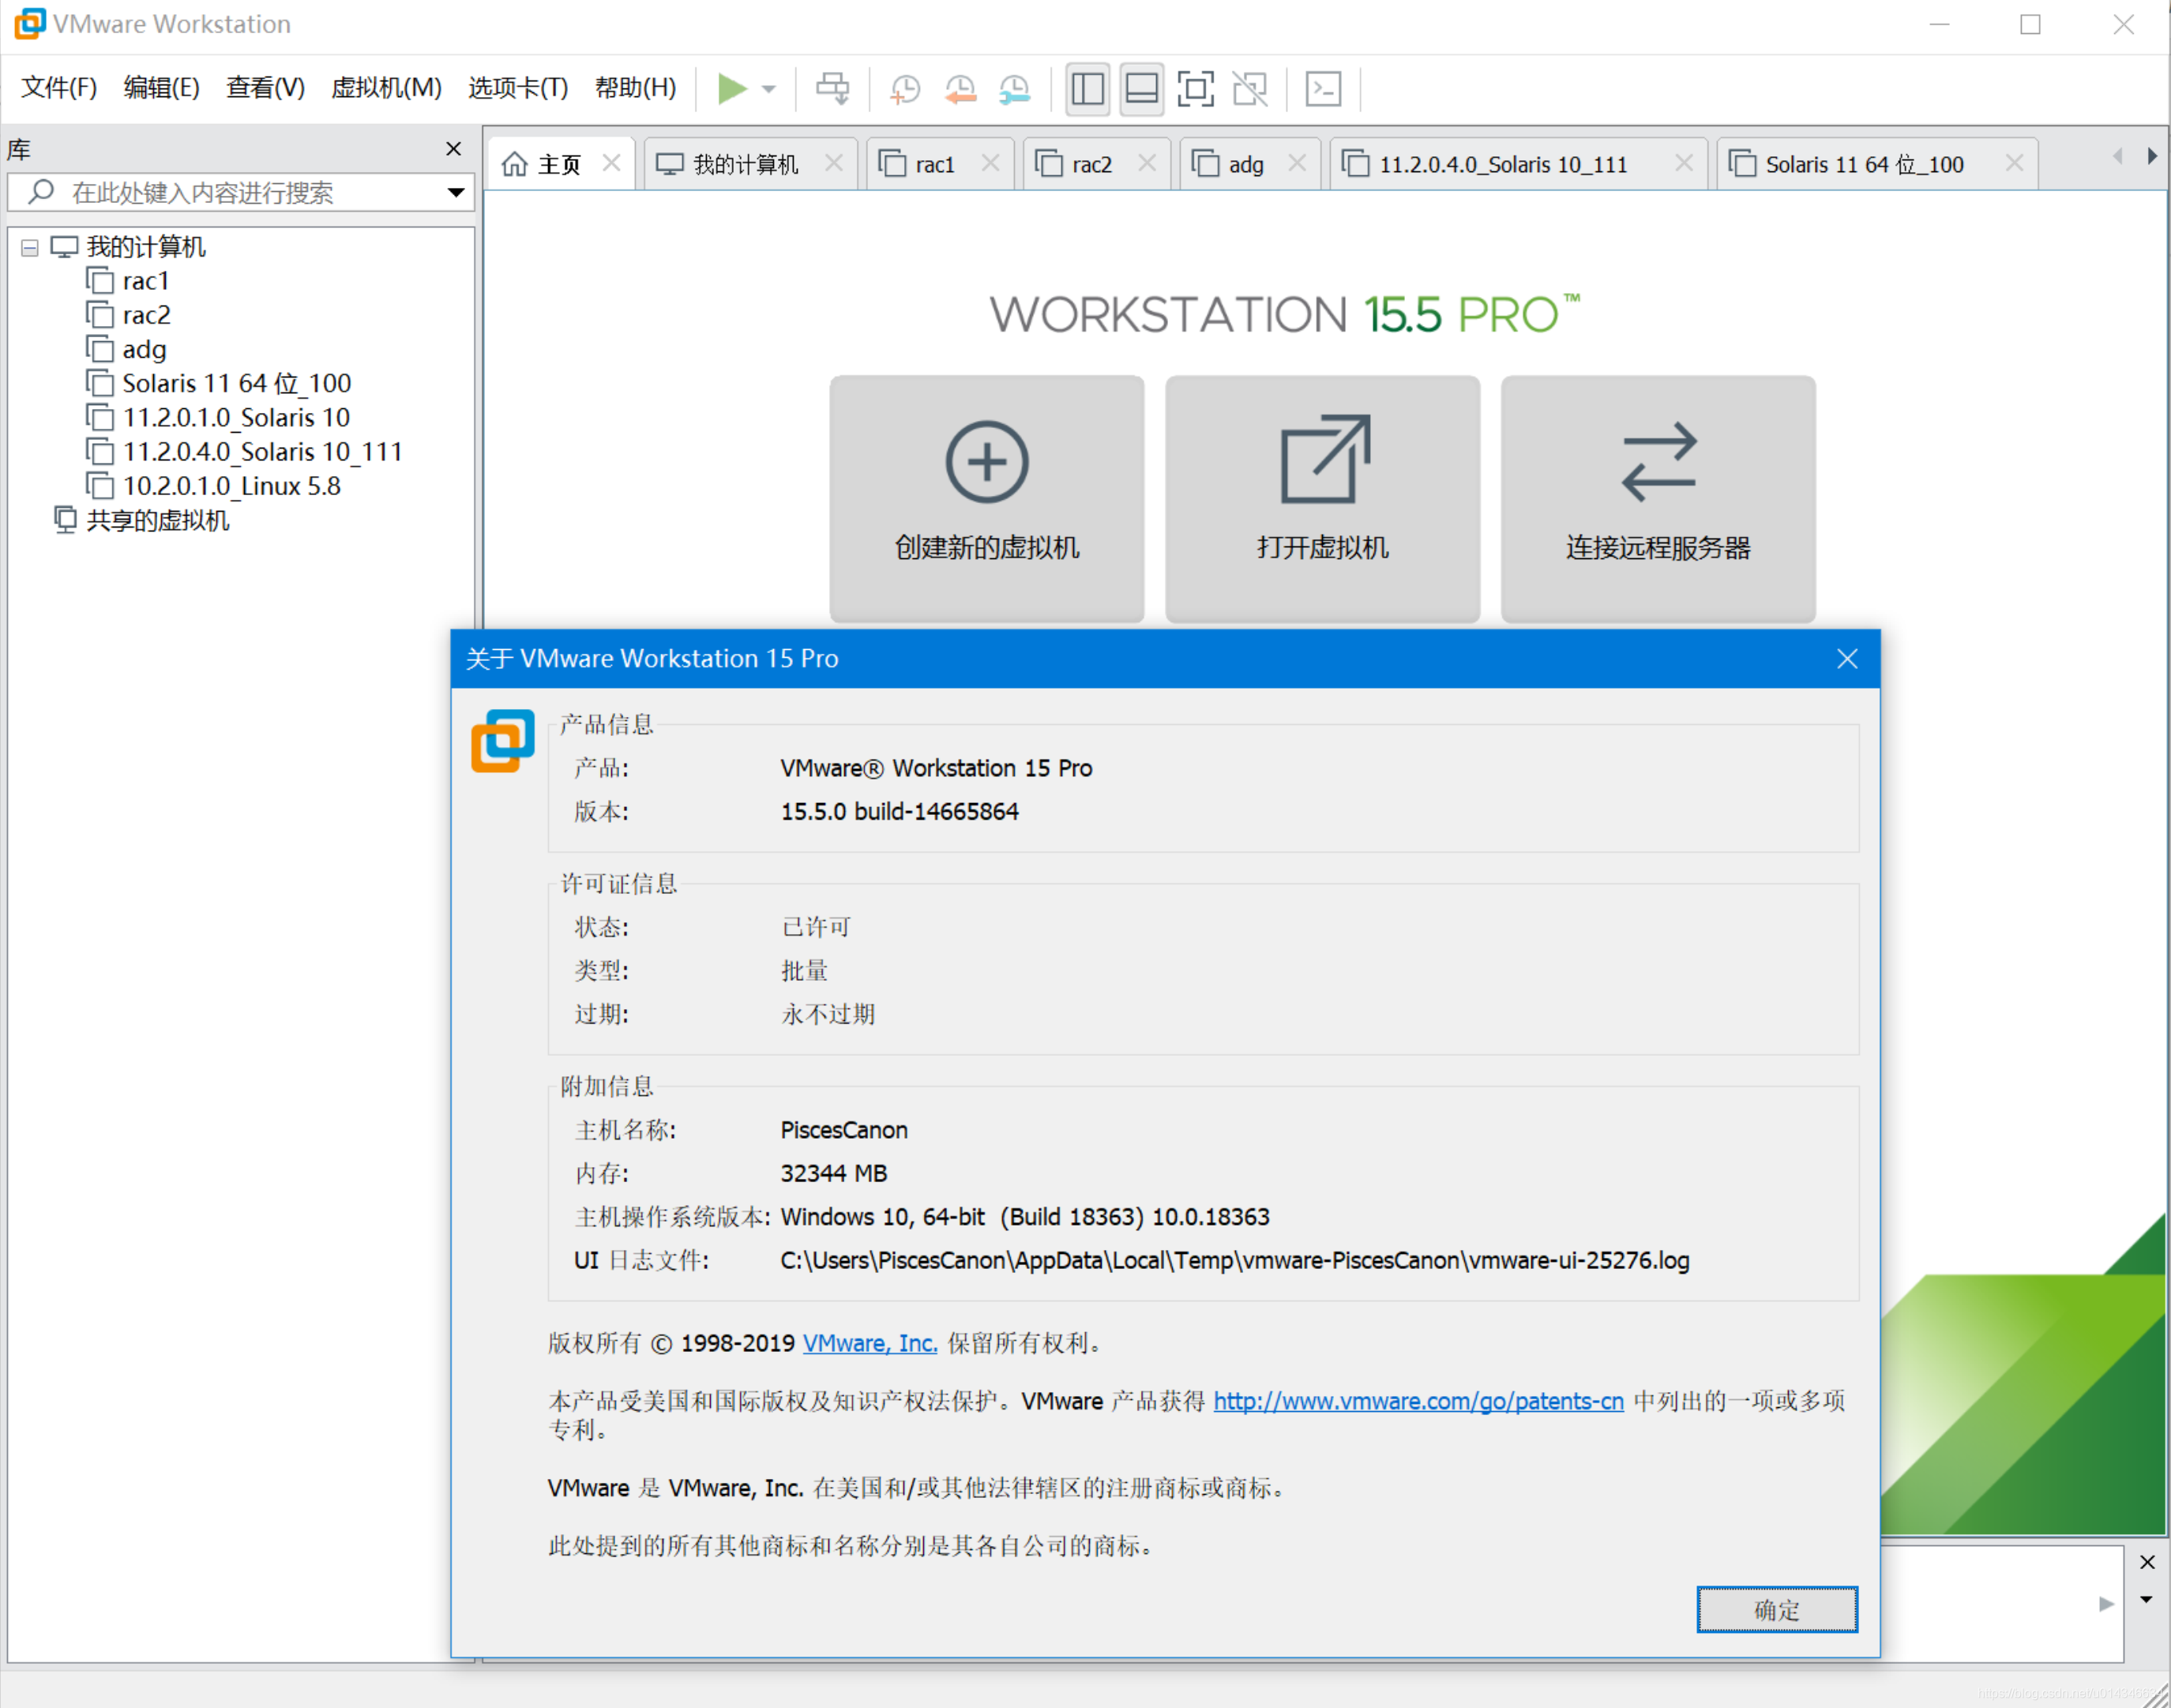This screenshot has height=1708, width=2171.
Task: Click the 打开虚拟机 tile
Action: pos(1322,498)
